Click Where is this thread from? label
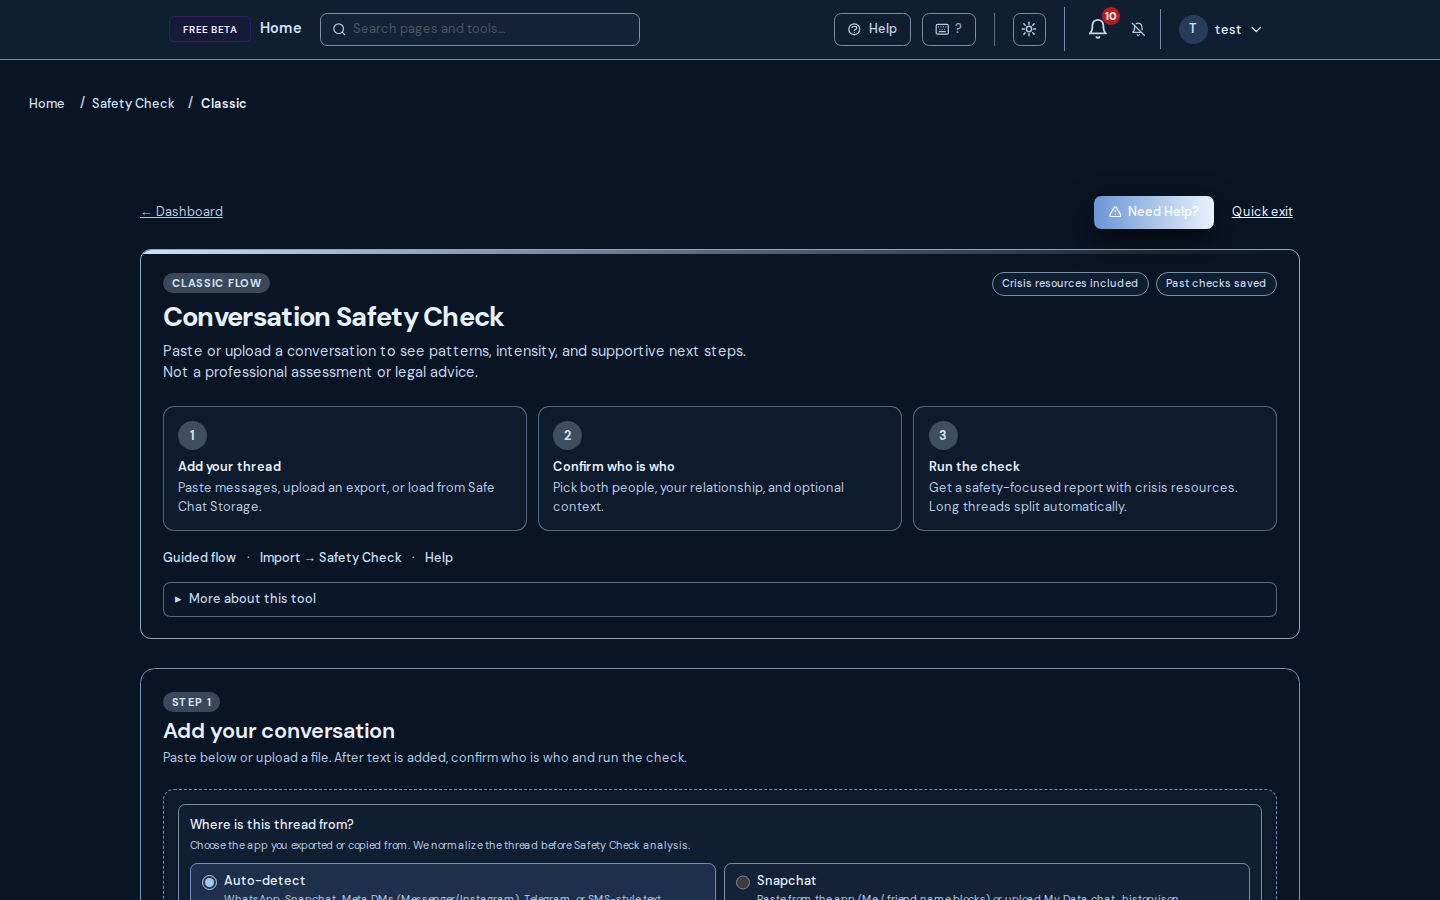 pos(272,824)
